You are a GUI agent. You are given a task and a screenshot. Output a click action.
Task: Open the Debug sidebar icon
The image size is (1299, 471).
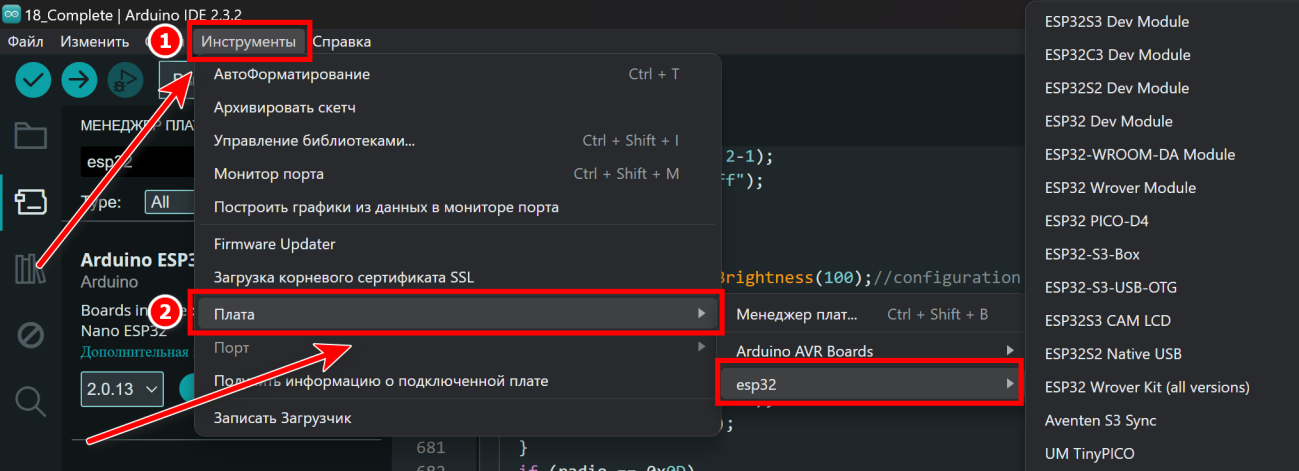(31, 335)
